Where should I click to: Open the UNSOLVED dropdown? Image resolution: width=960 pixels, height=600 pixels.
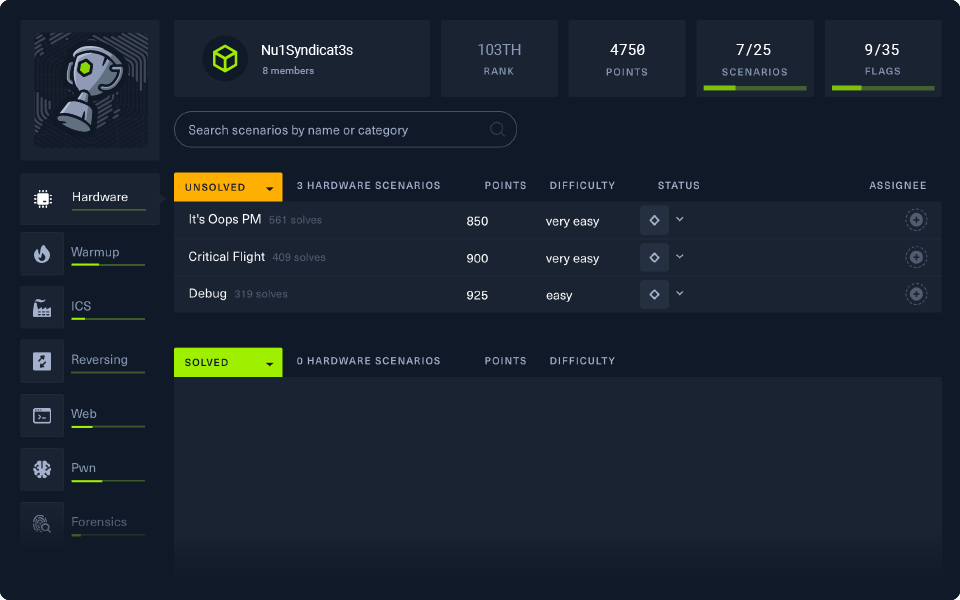(228, 187)
